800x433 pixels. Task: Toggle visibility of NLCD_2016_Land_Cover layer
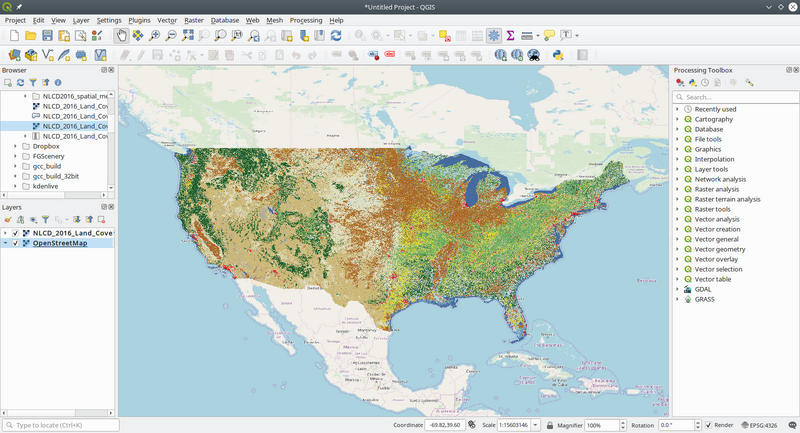pos(15,233)
